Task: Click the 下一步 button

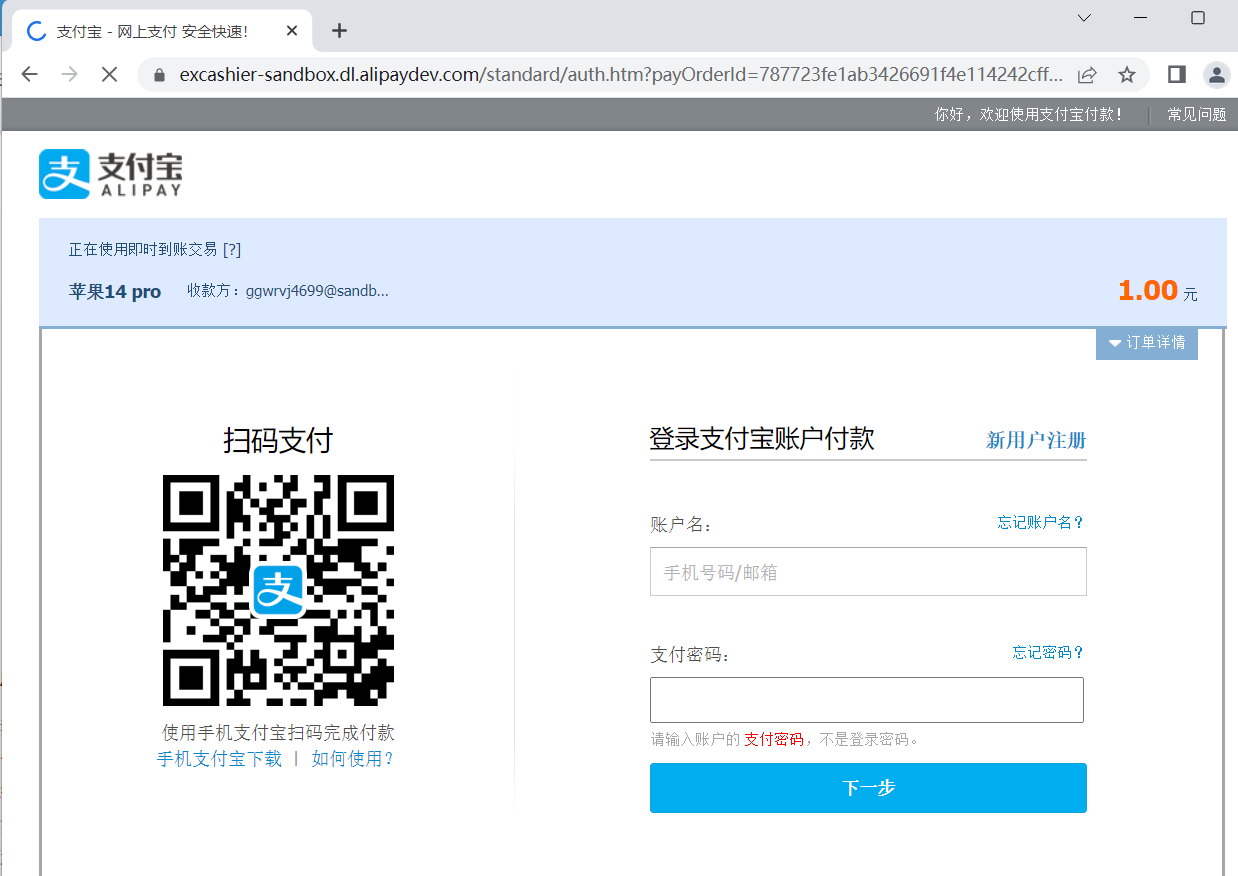Action: [x=868, y=788]
